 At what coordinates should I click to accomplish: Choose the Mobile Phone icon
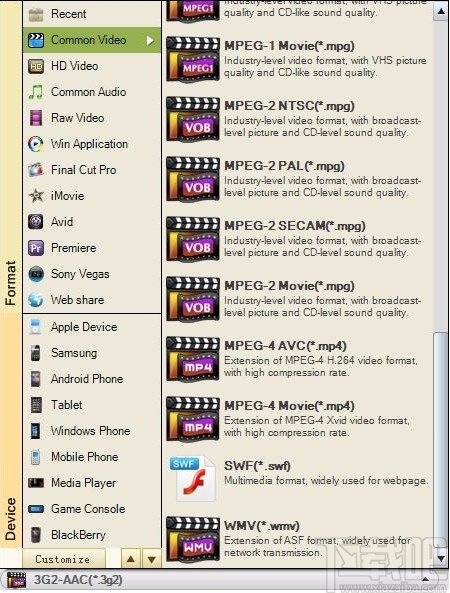point(36,457)
